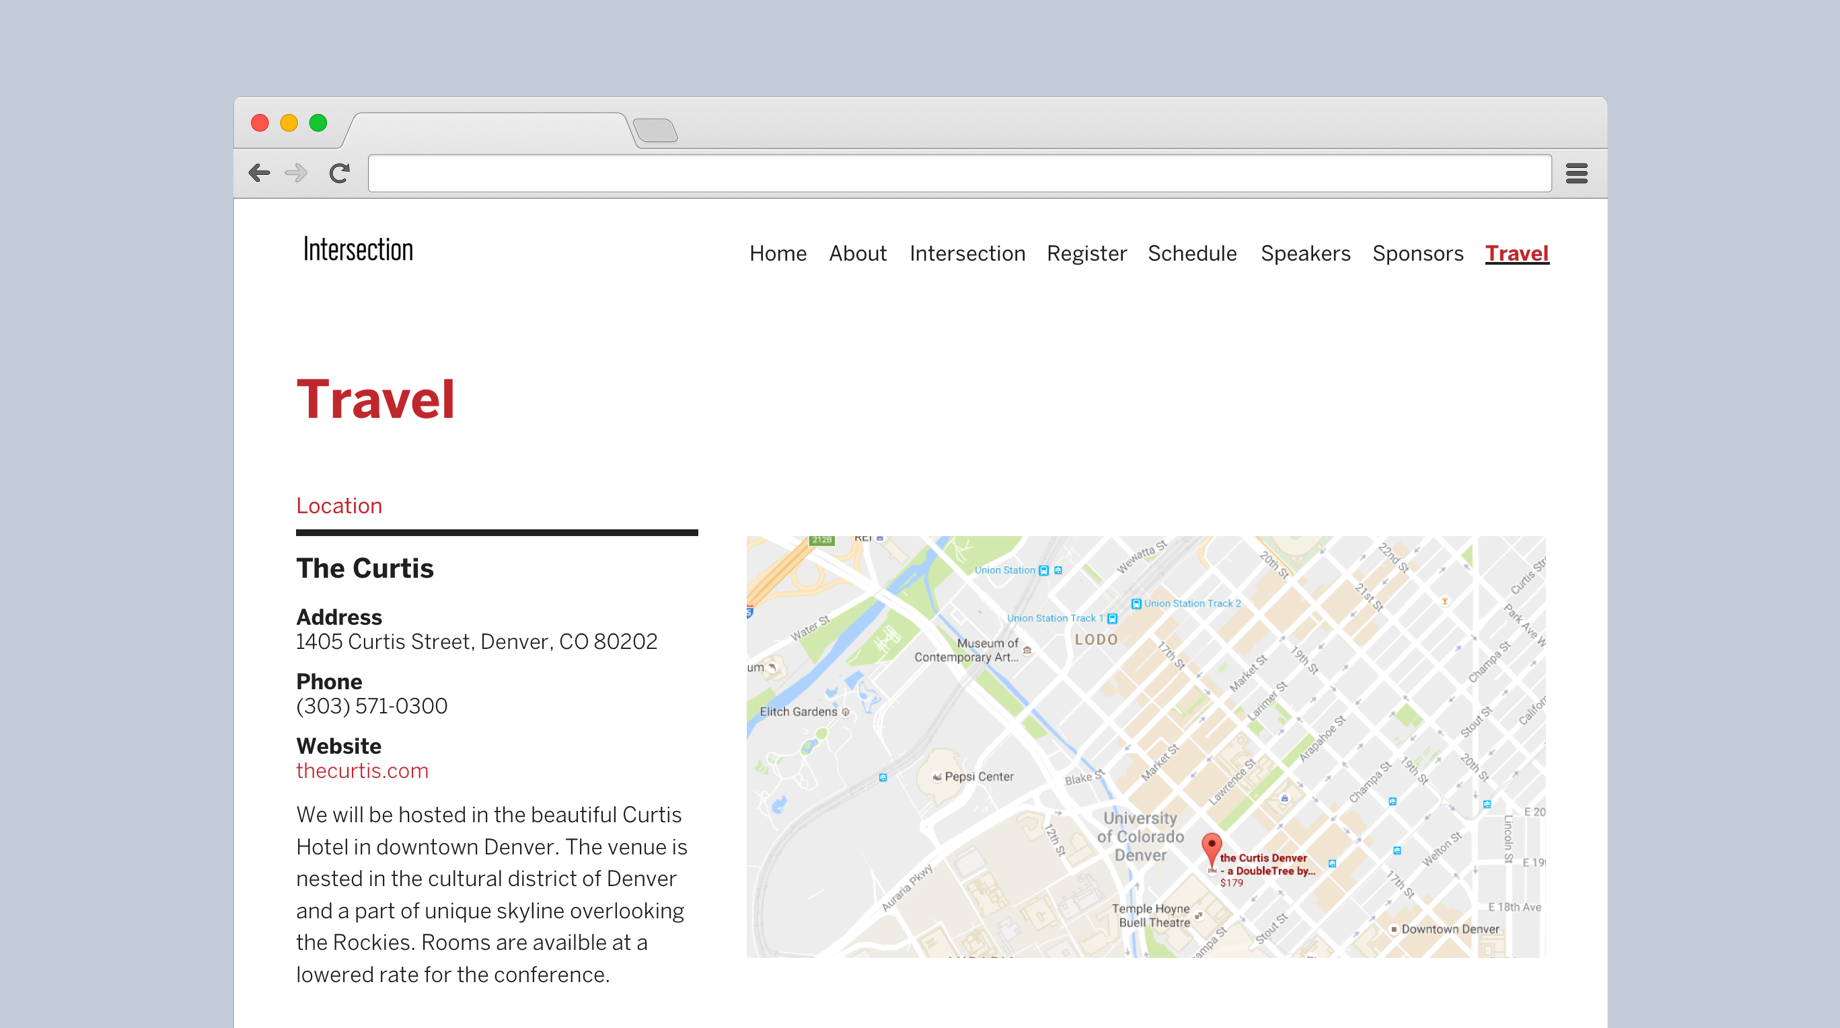Click the red Curtis Denver map pin
1840x1028 pixels.
point(1211,850)
